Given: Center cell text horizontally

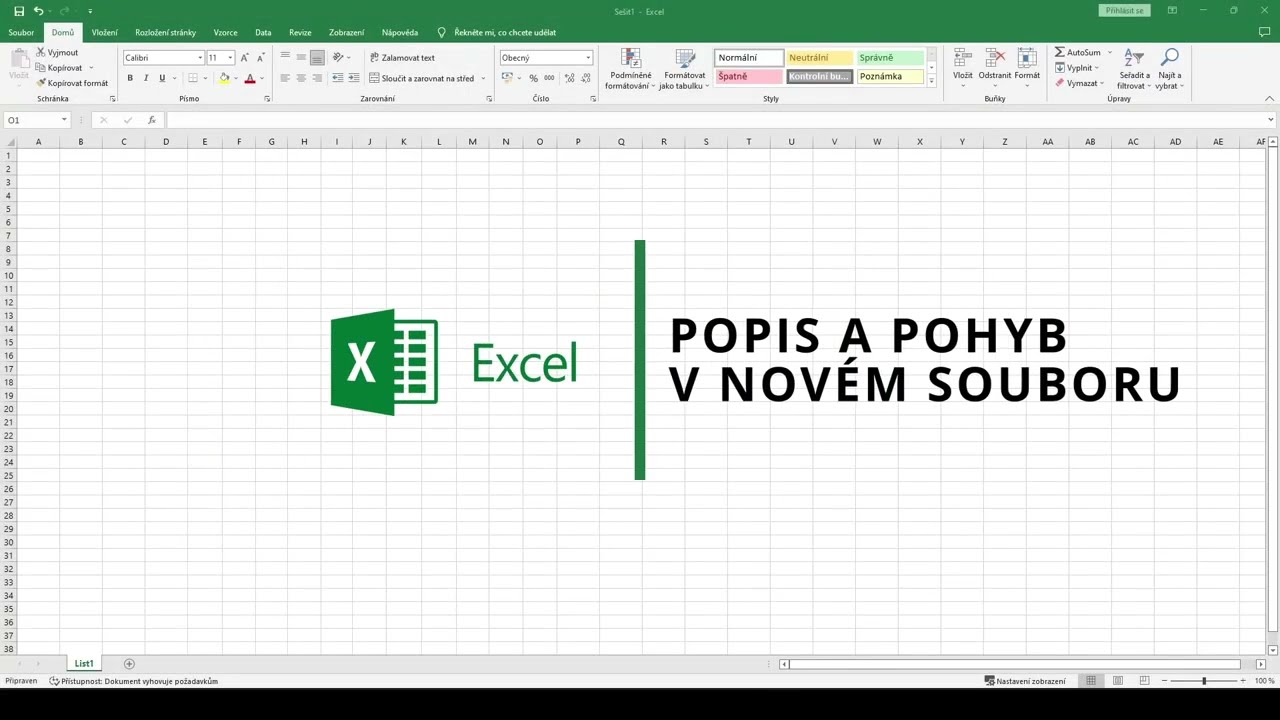Looking at the screenshot, I should click(x=301, y=78).
